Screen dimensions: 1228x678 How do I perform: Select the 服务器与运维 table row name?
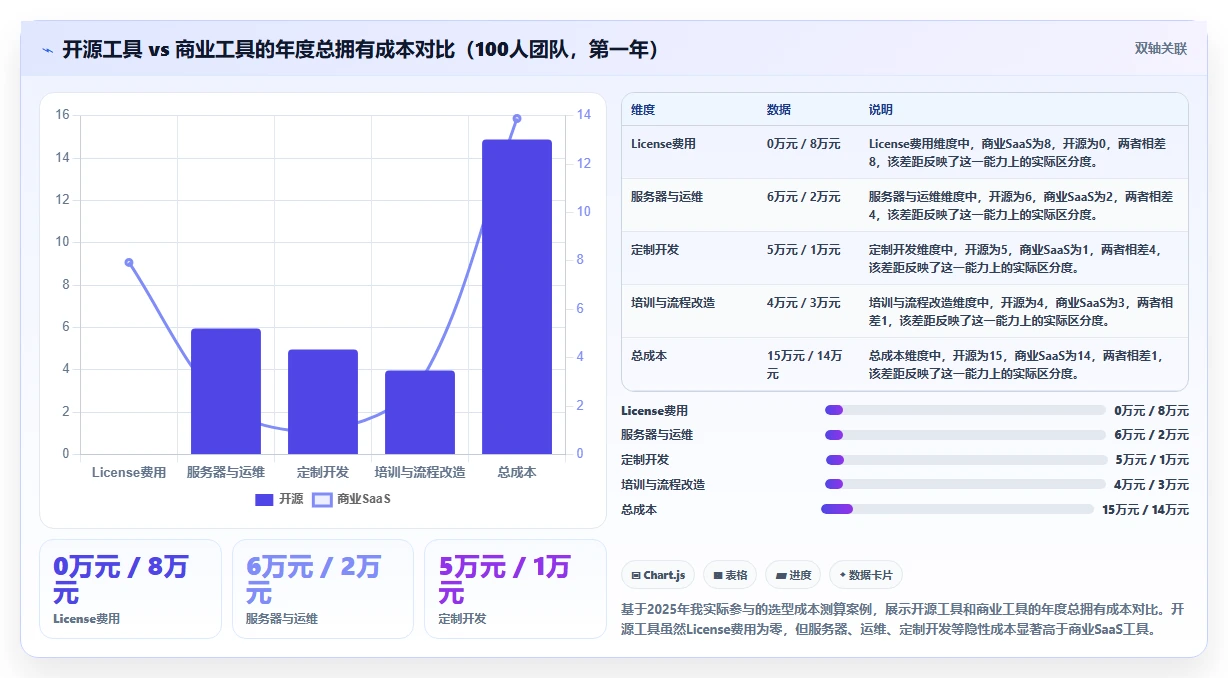tap(667, 197)
